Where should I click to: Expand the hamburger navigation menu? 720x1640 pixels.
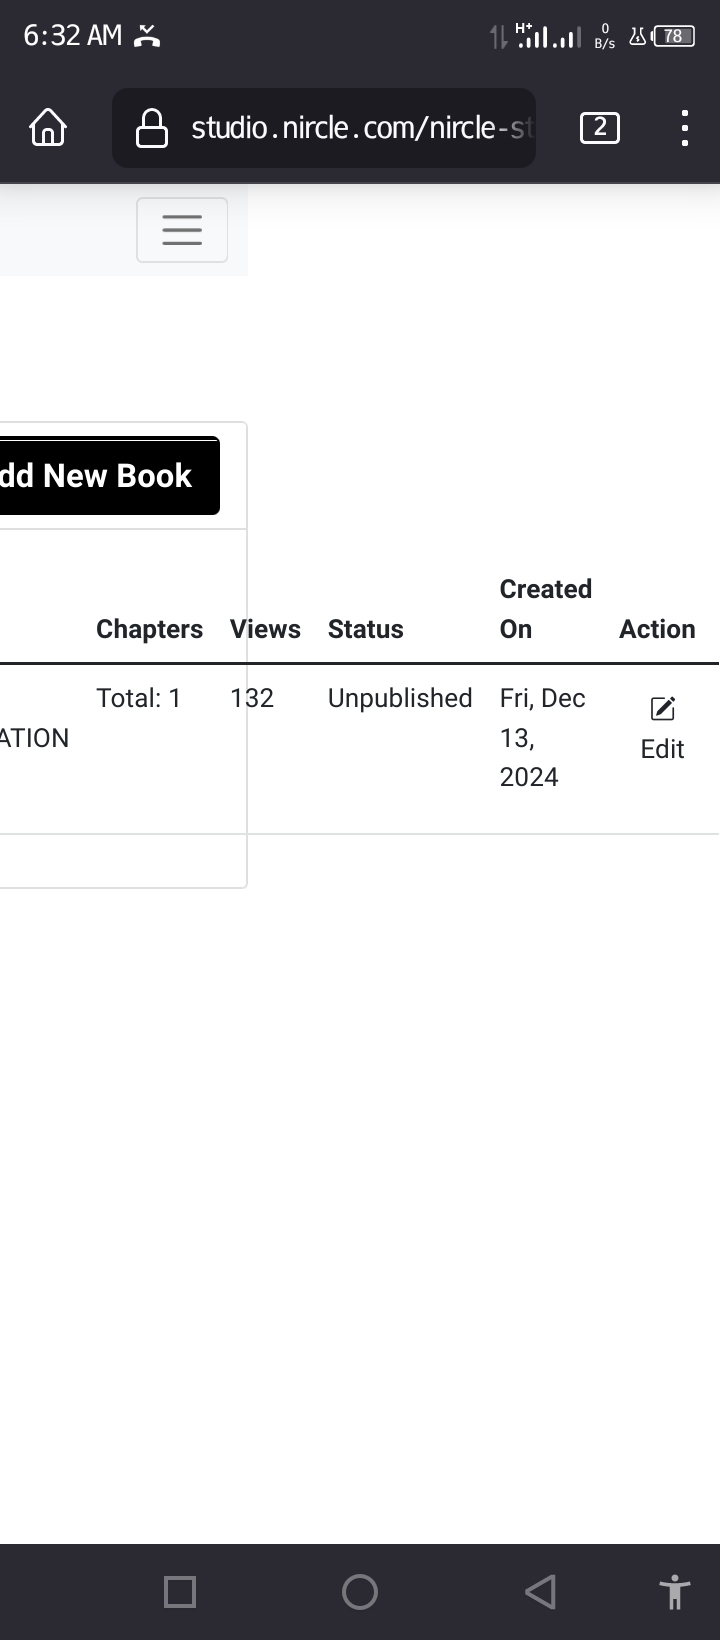[x=182, y=230]
